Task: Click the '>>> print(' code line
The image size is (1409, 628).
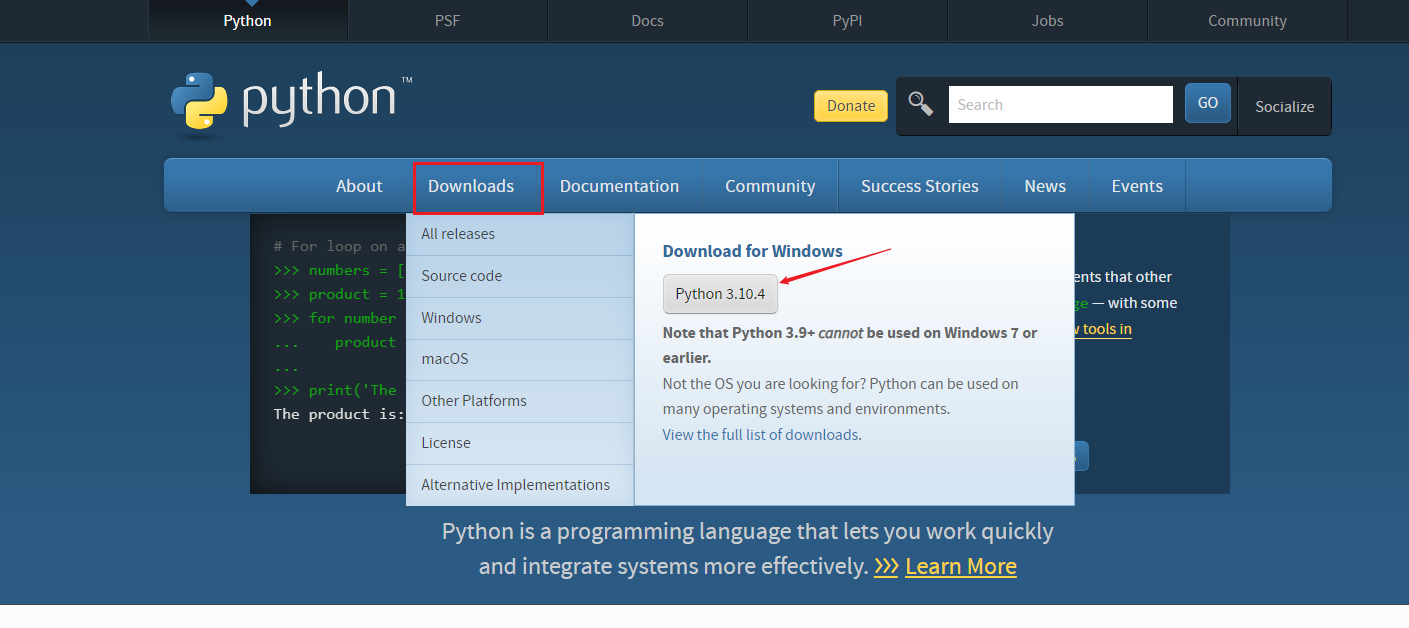Action: (x=335, y=390)
